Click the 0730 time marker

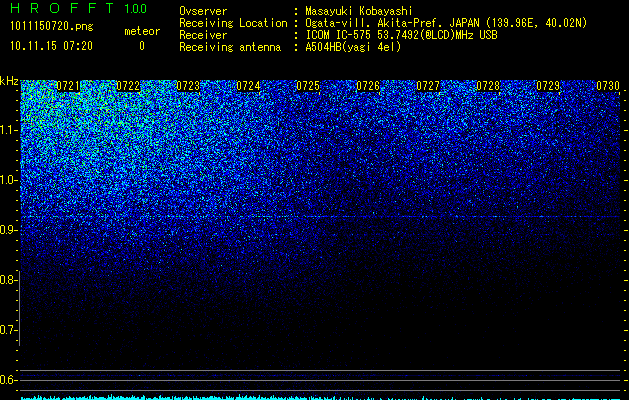(608, 86)
